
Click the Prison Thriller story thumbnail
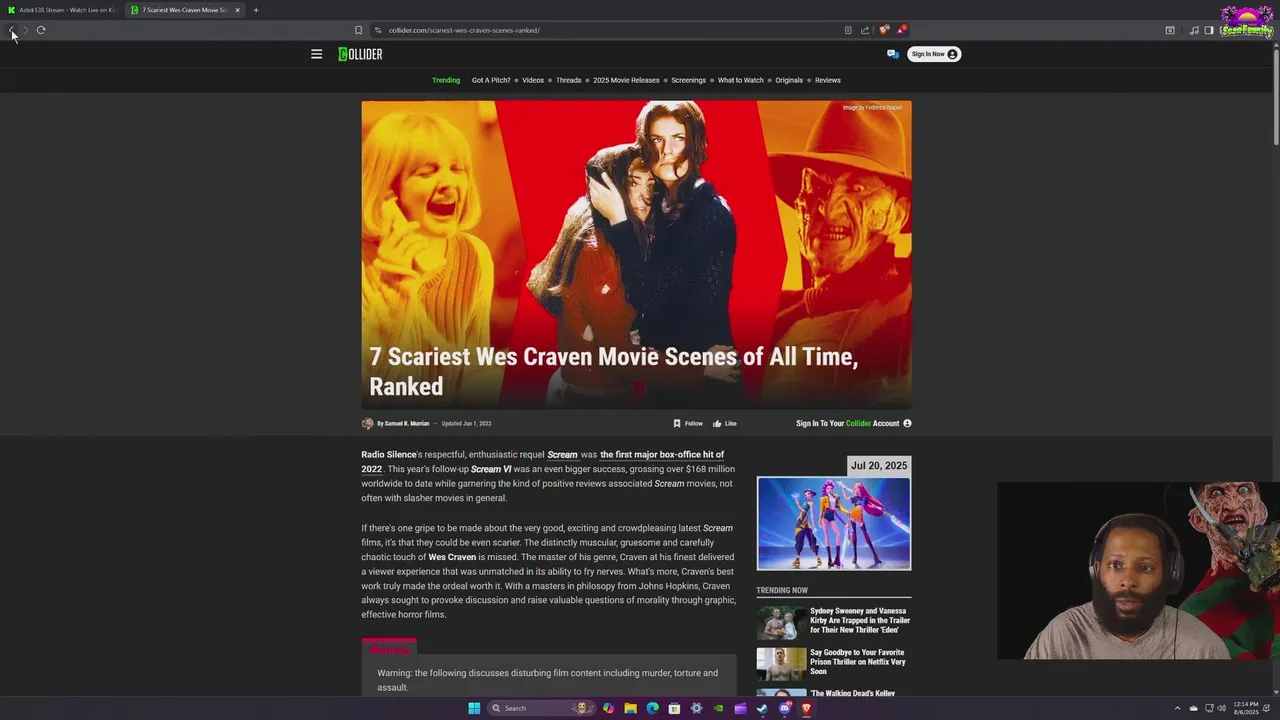(x=781, y=664)
